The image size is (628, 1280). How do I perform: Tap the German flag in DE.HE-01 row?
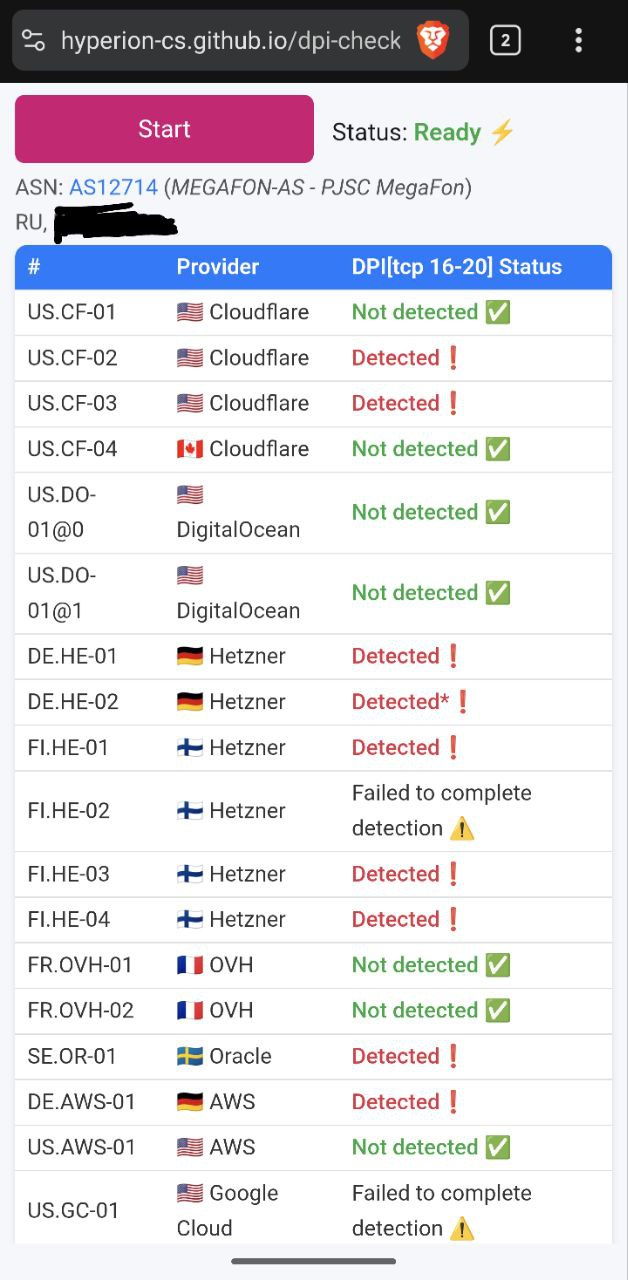point(190,656)
